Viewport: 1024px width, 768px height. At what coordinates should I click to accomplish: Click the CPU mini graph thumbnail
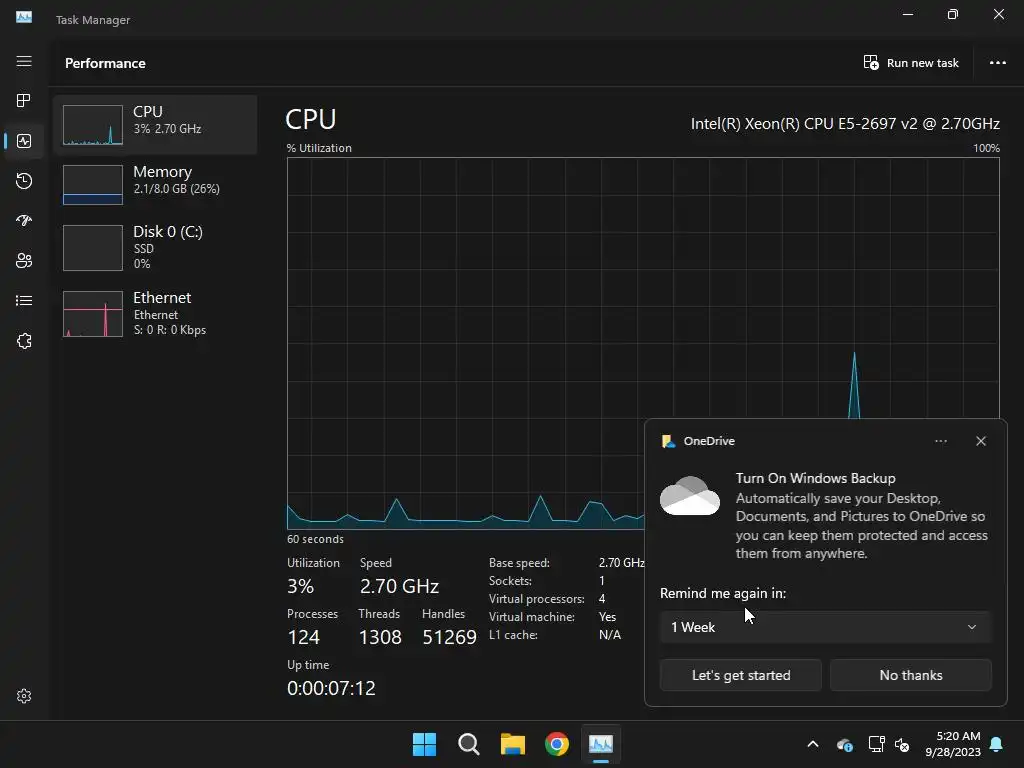(x=93, y=125)
